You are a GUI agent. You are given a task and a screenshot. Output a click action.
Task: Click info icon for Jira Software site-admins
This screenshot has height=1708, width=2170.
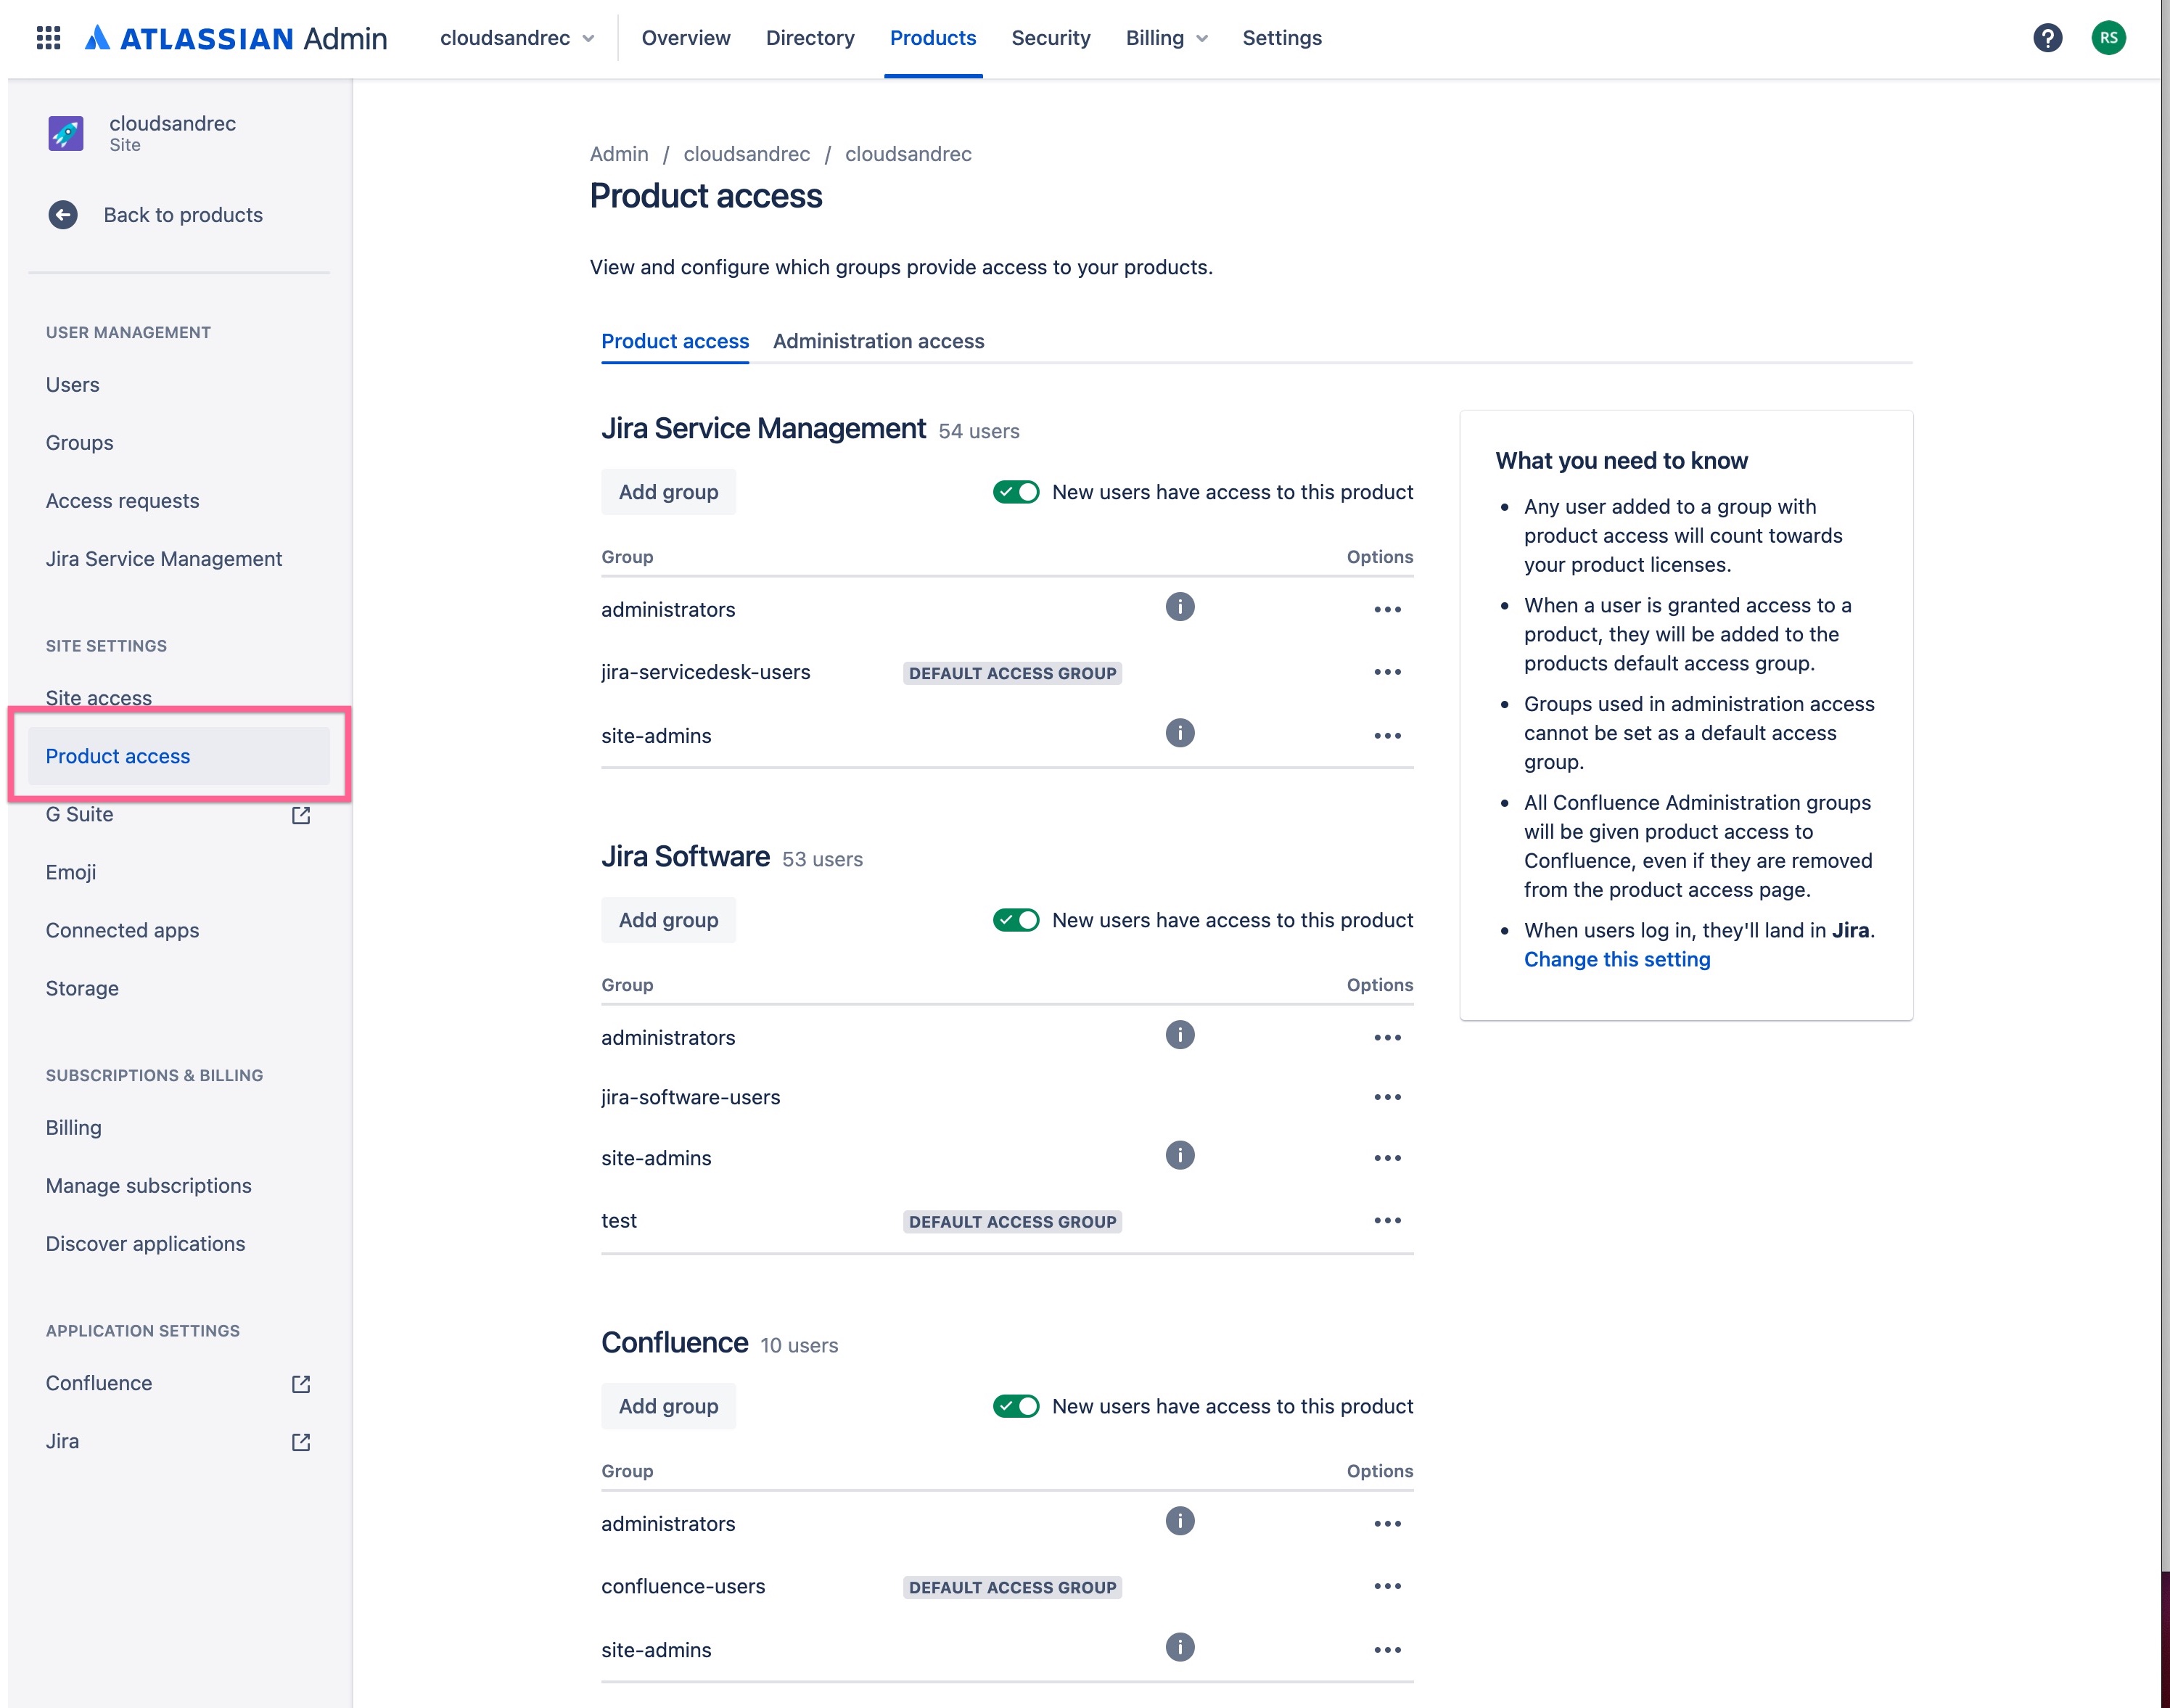(x=1180, y=1156)
